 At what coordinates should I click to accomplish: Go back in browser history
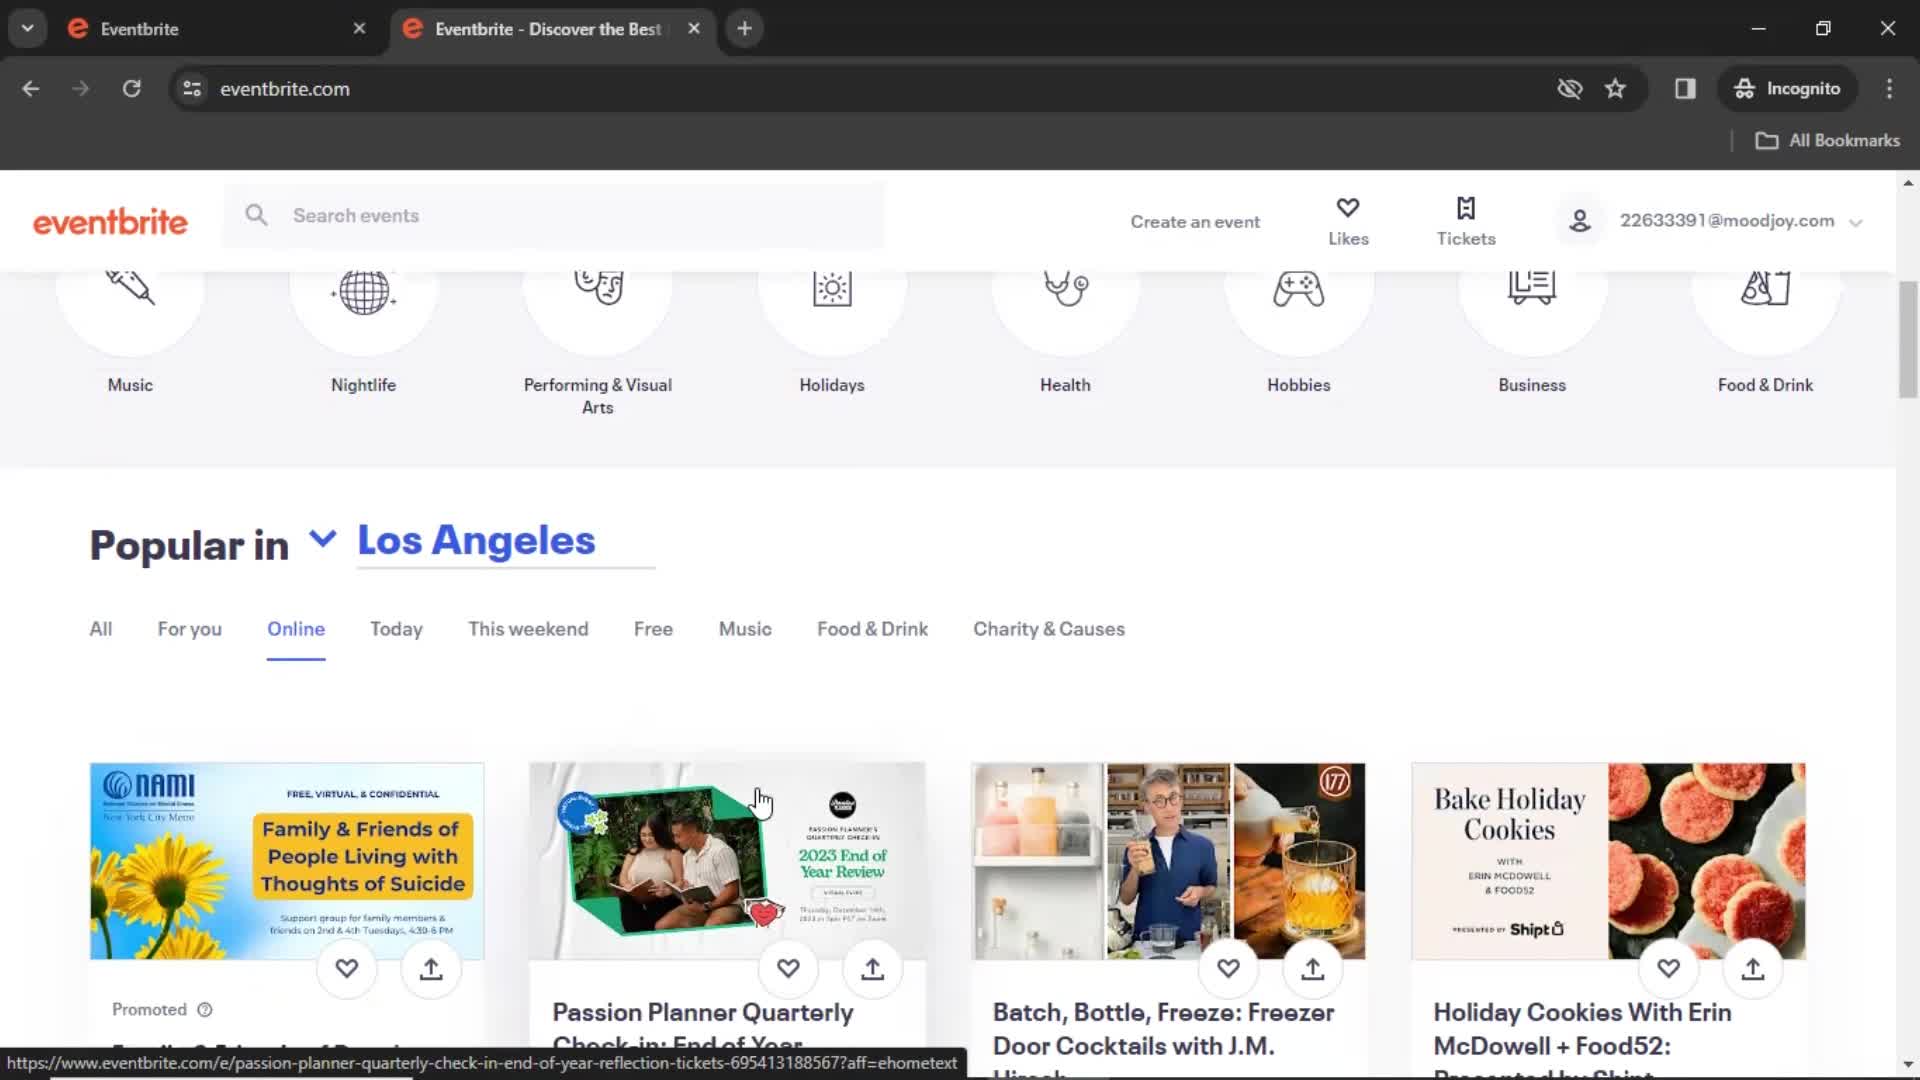click(31, 89)
